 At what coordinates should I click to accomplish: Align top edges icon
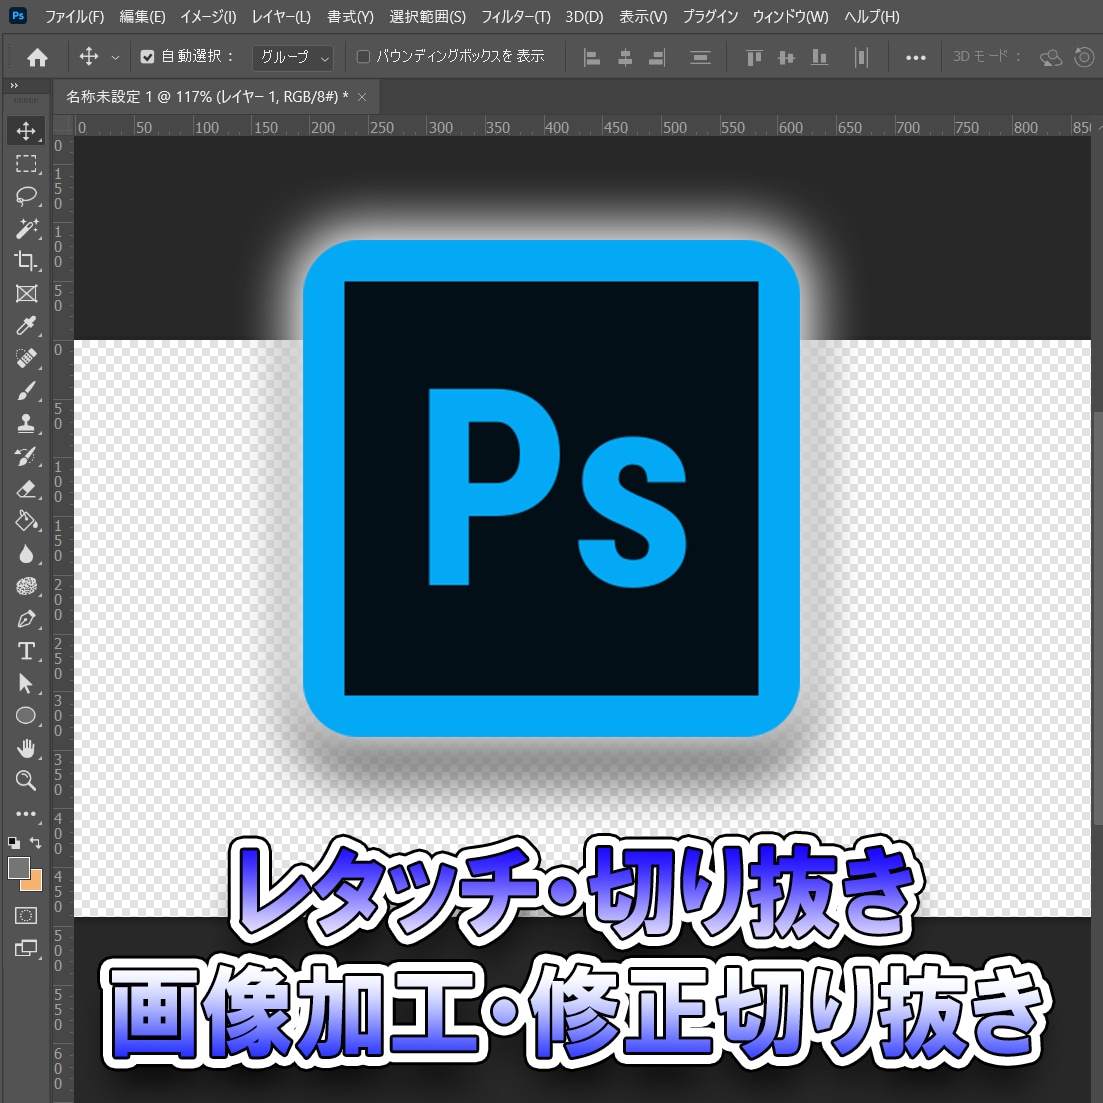click(754, 58)
